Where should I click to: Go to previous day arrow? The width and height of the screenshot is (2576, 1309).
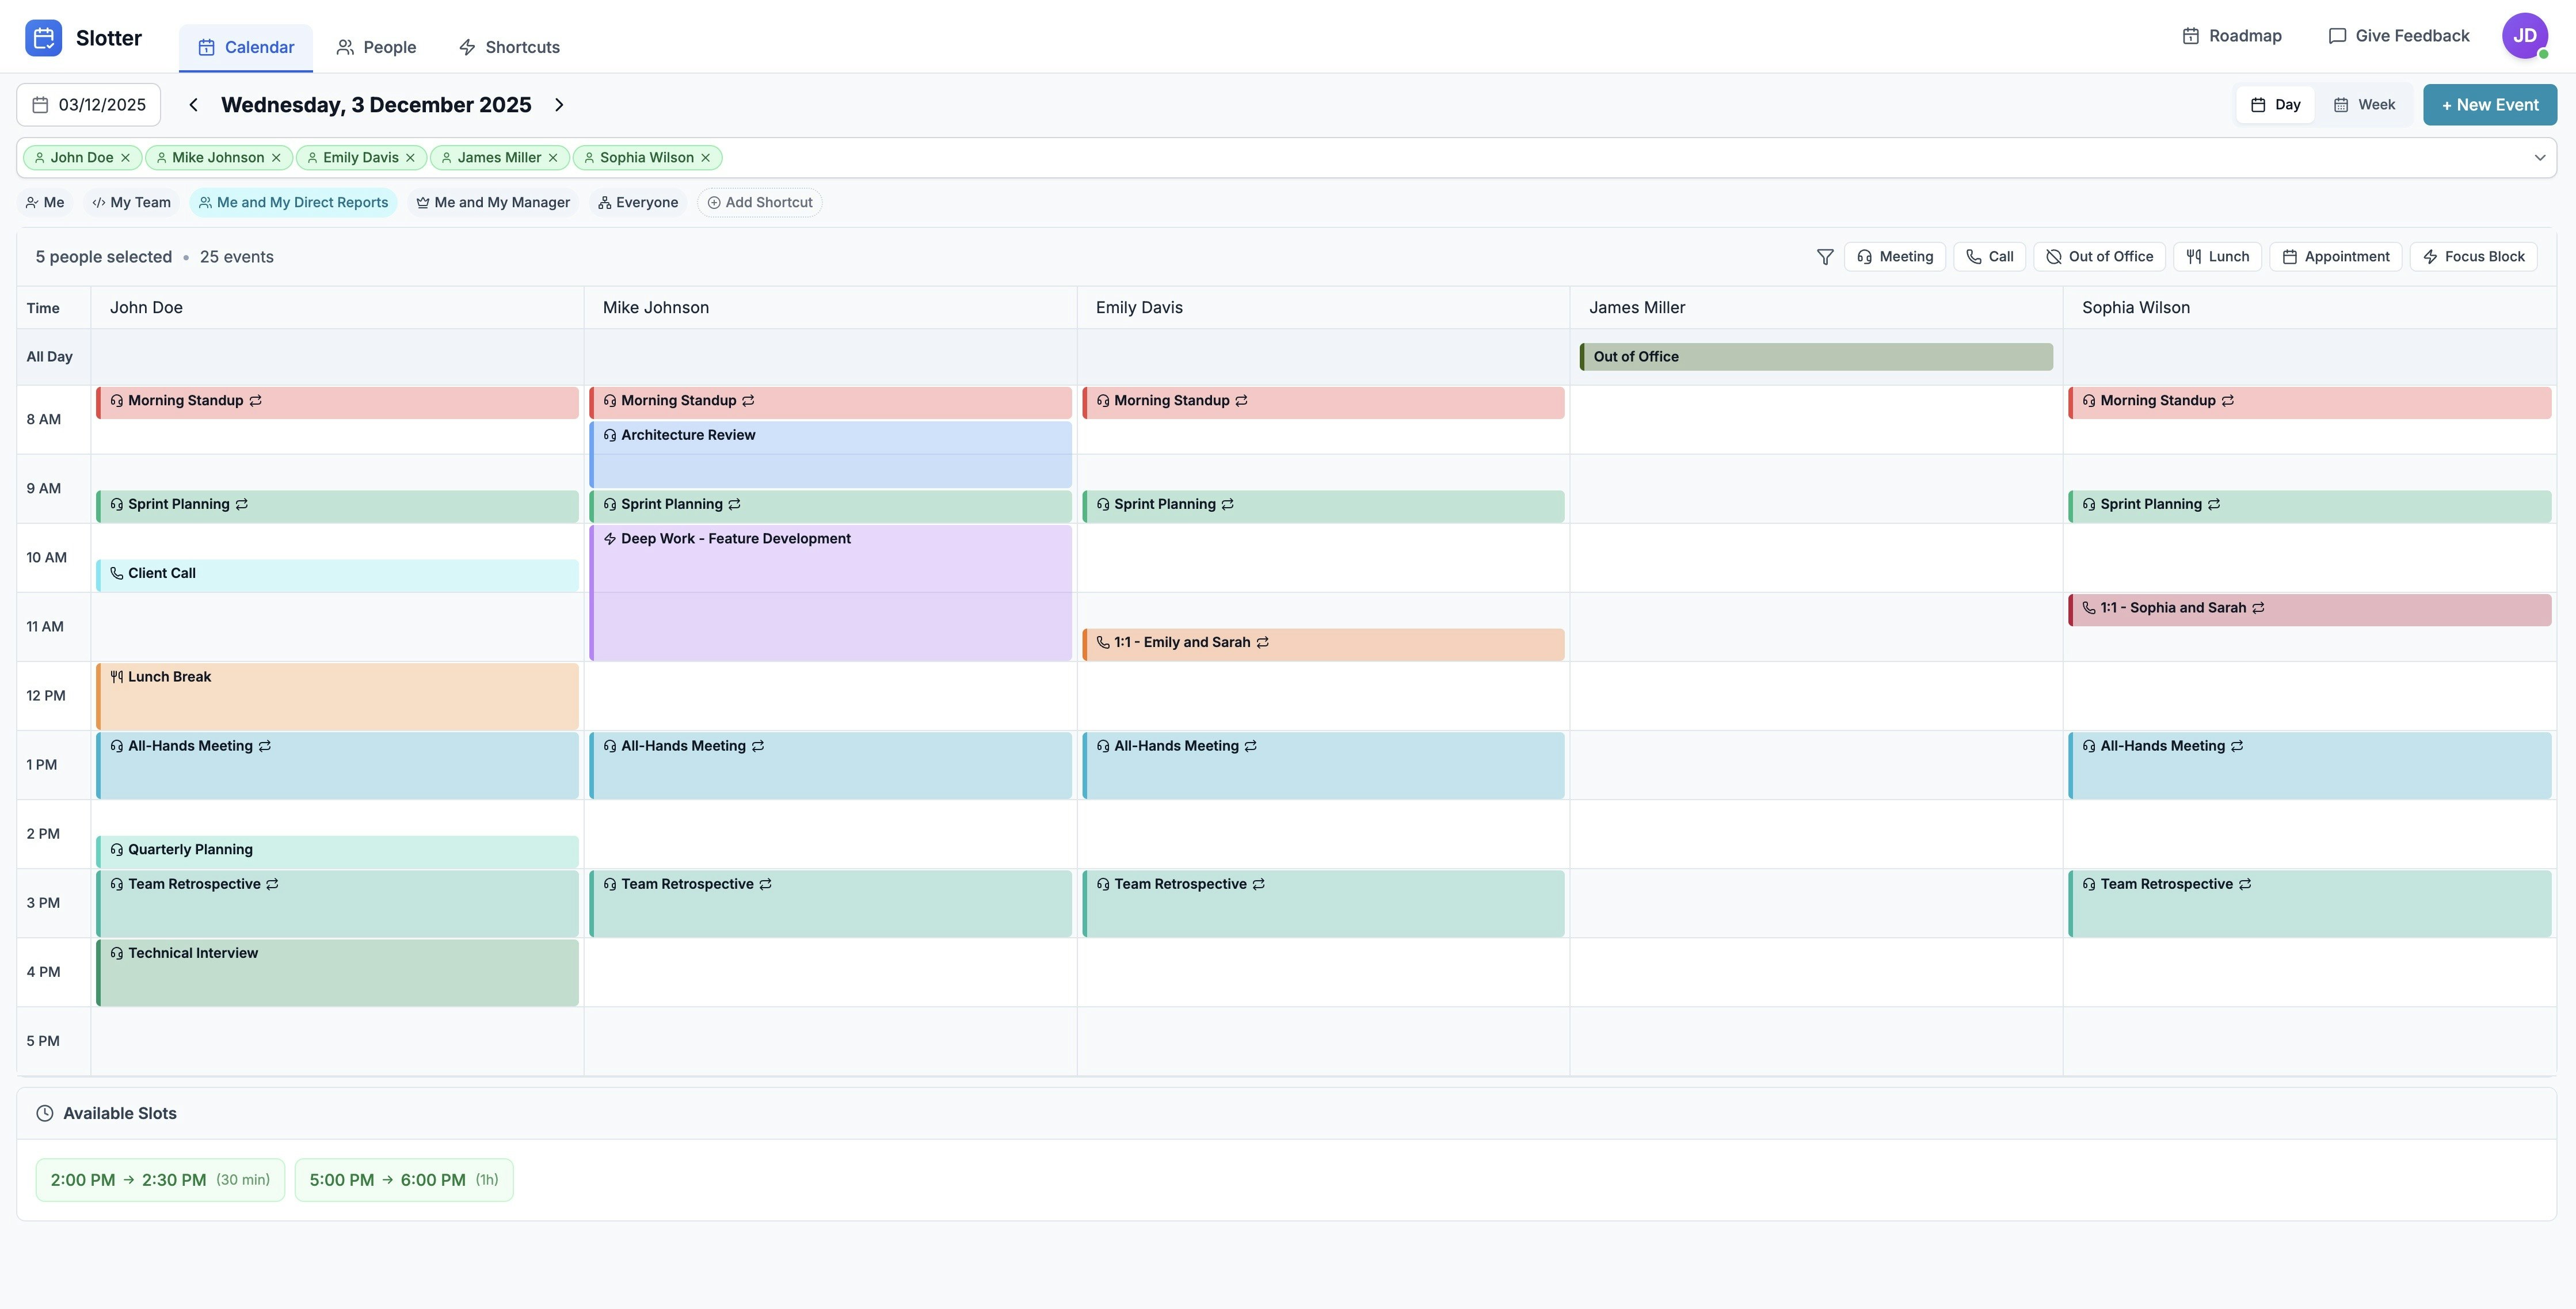[193, 105]
